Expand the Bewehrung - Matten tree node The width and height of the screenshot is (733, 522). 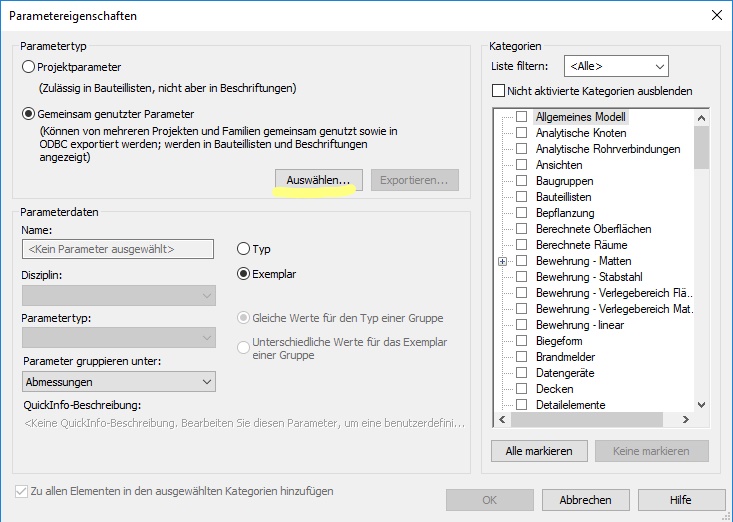[x=502, y=261]
